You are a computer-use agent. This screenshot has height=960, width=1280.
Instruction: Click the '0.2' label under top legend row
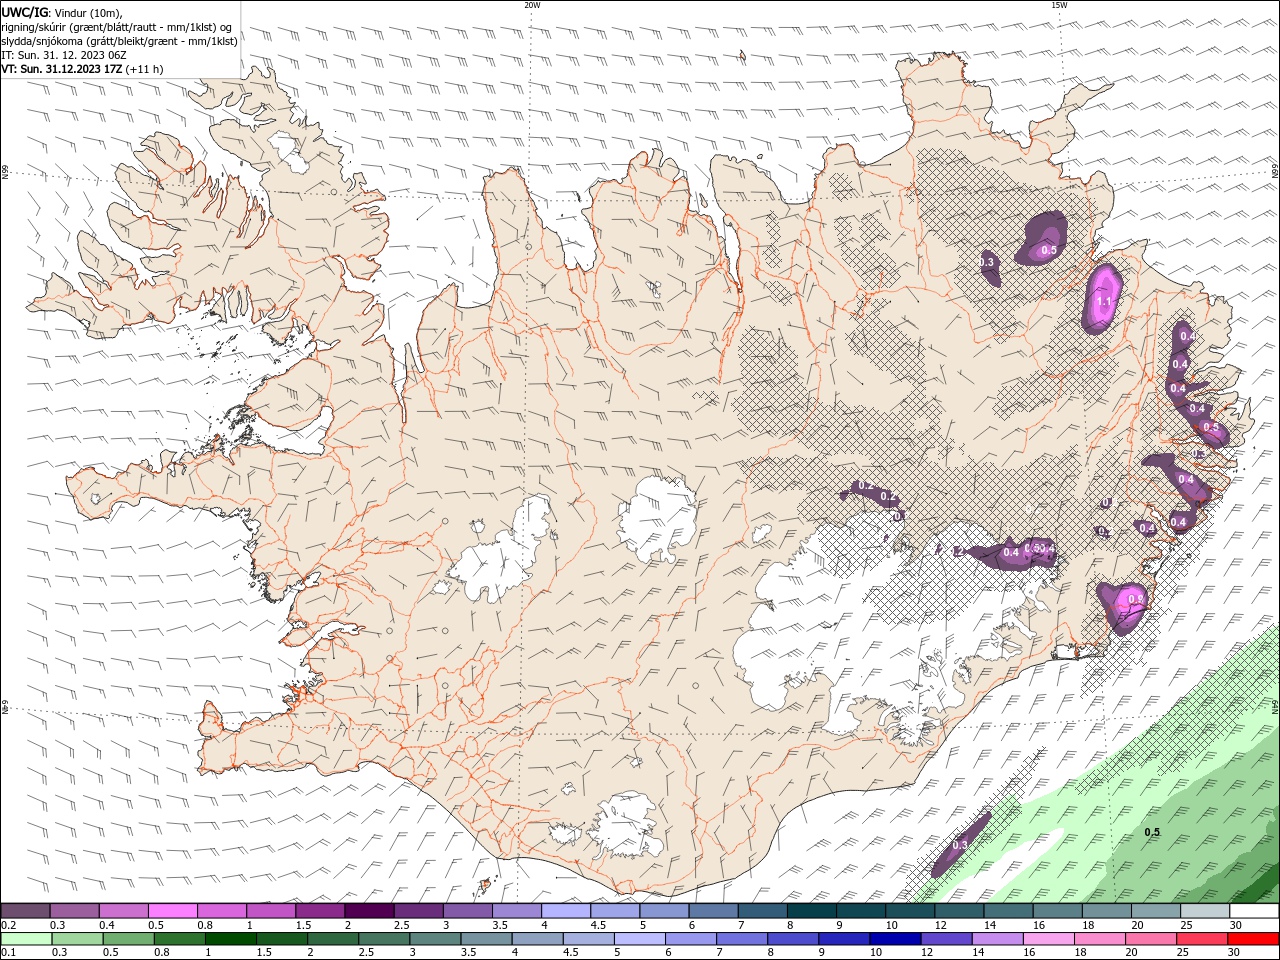(x=8, y=925)
